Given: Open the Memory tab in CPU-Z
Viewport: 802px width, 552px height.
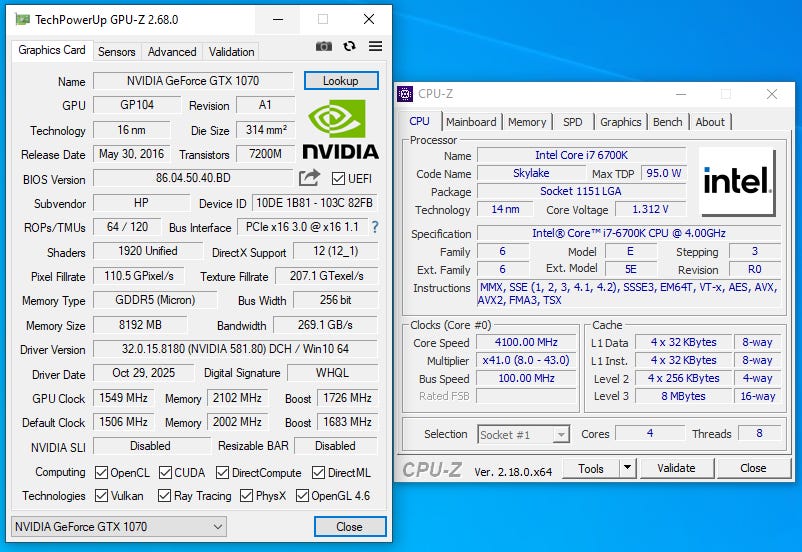Looking at the screenshot, I should (x=527, y=122).
